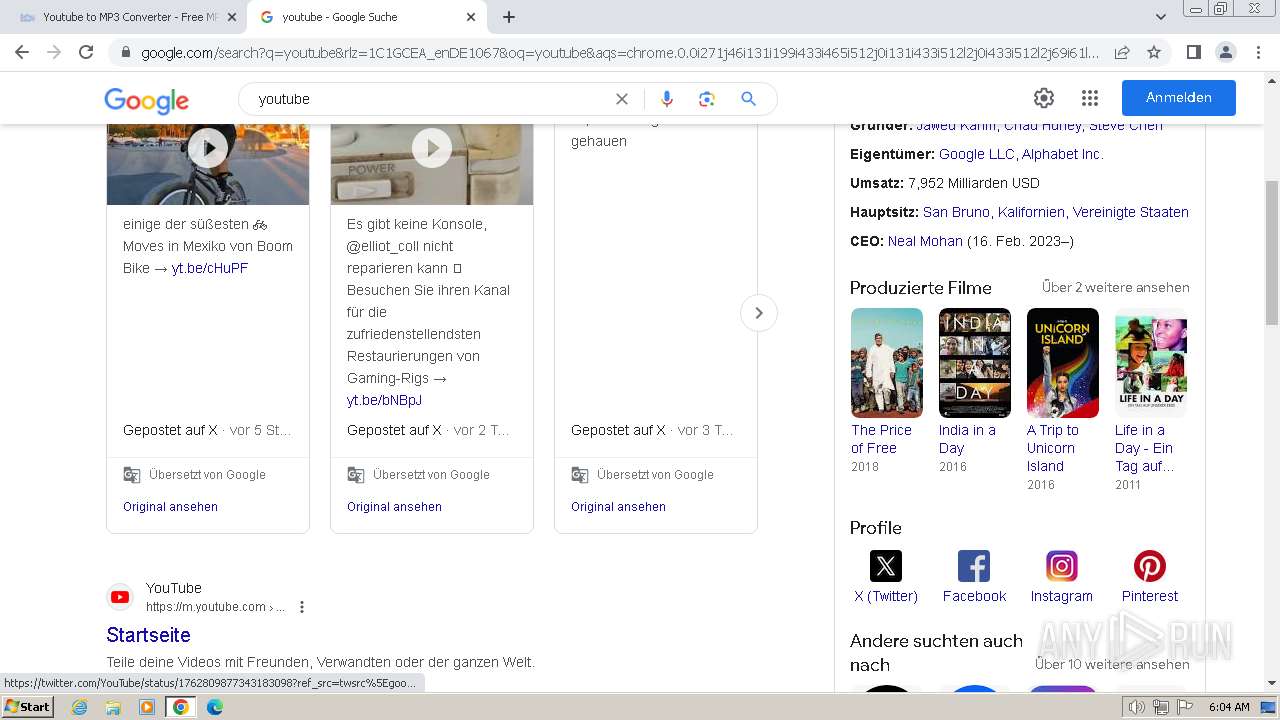
Task: View original of the third post
Action: pyautogui.click(x=618, y=507)
